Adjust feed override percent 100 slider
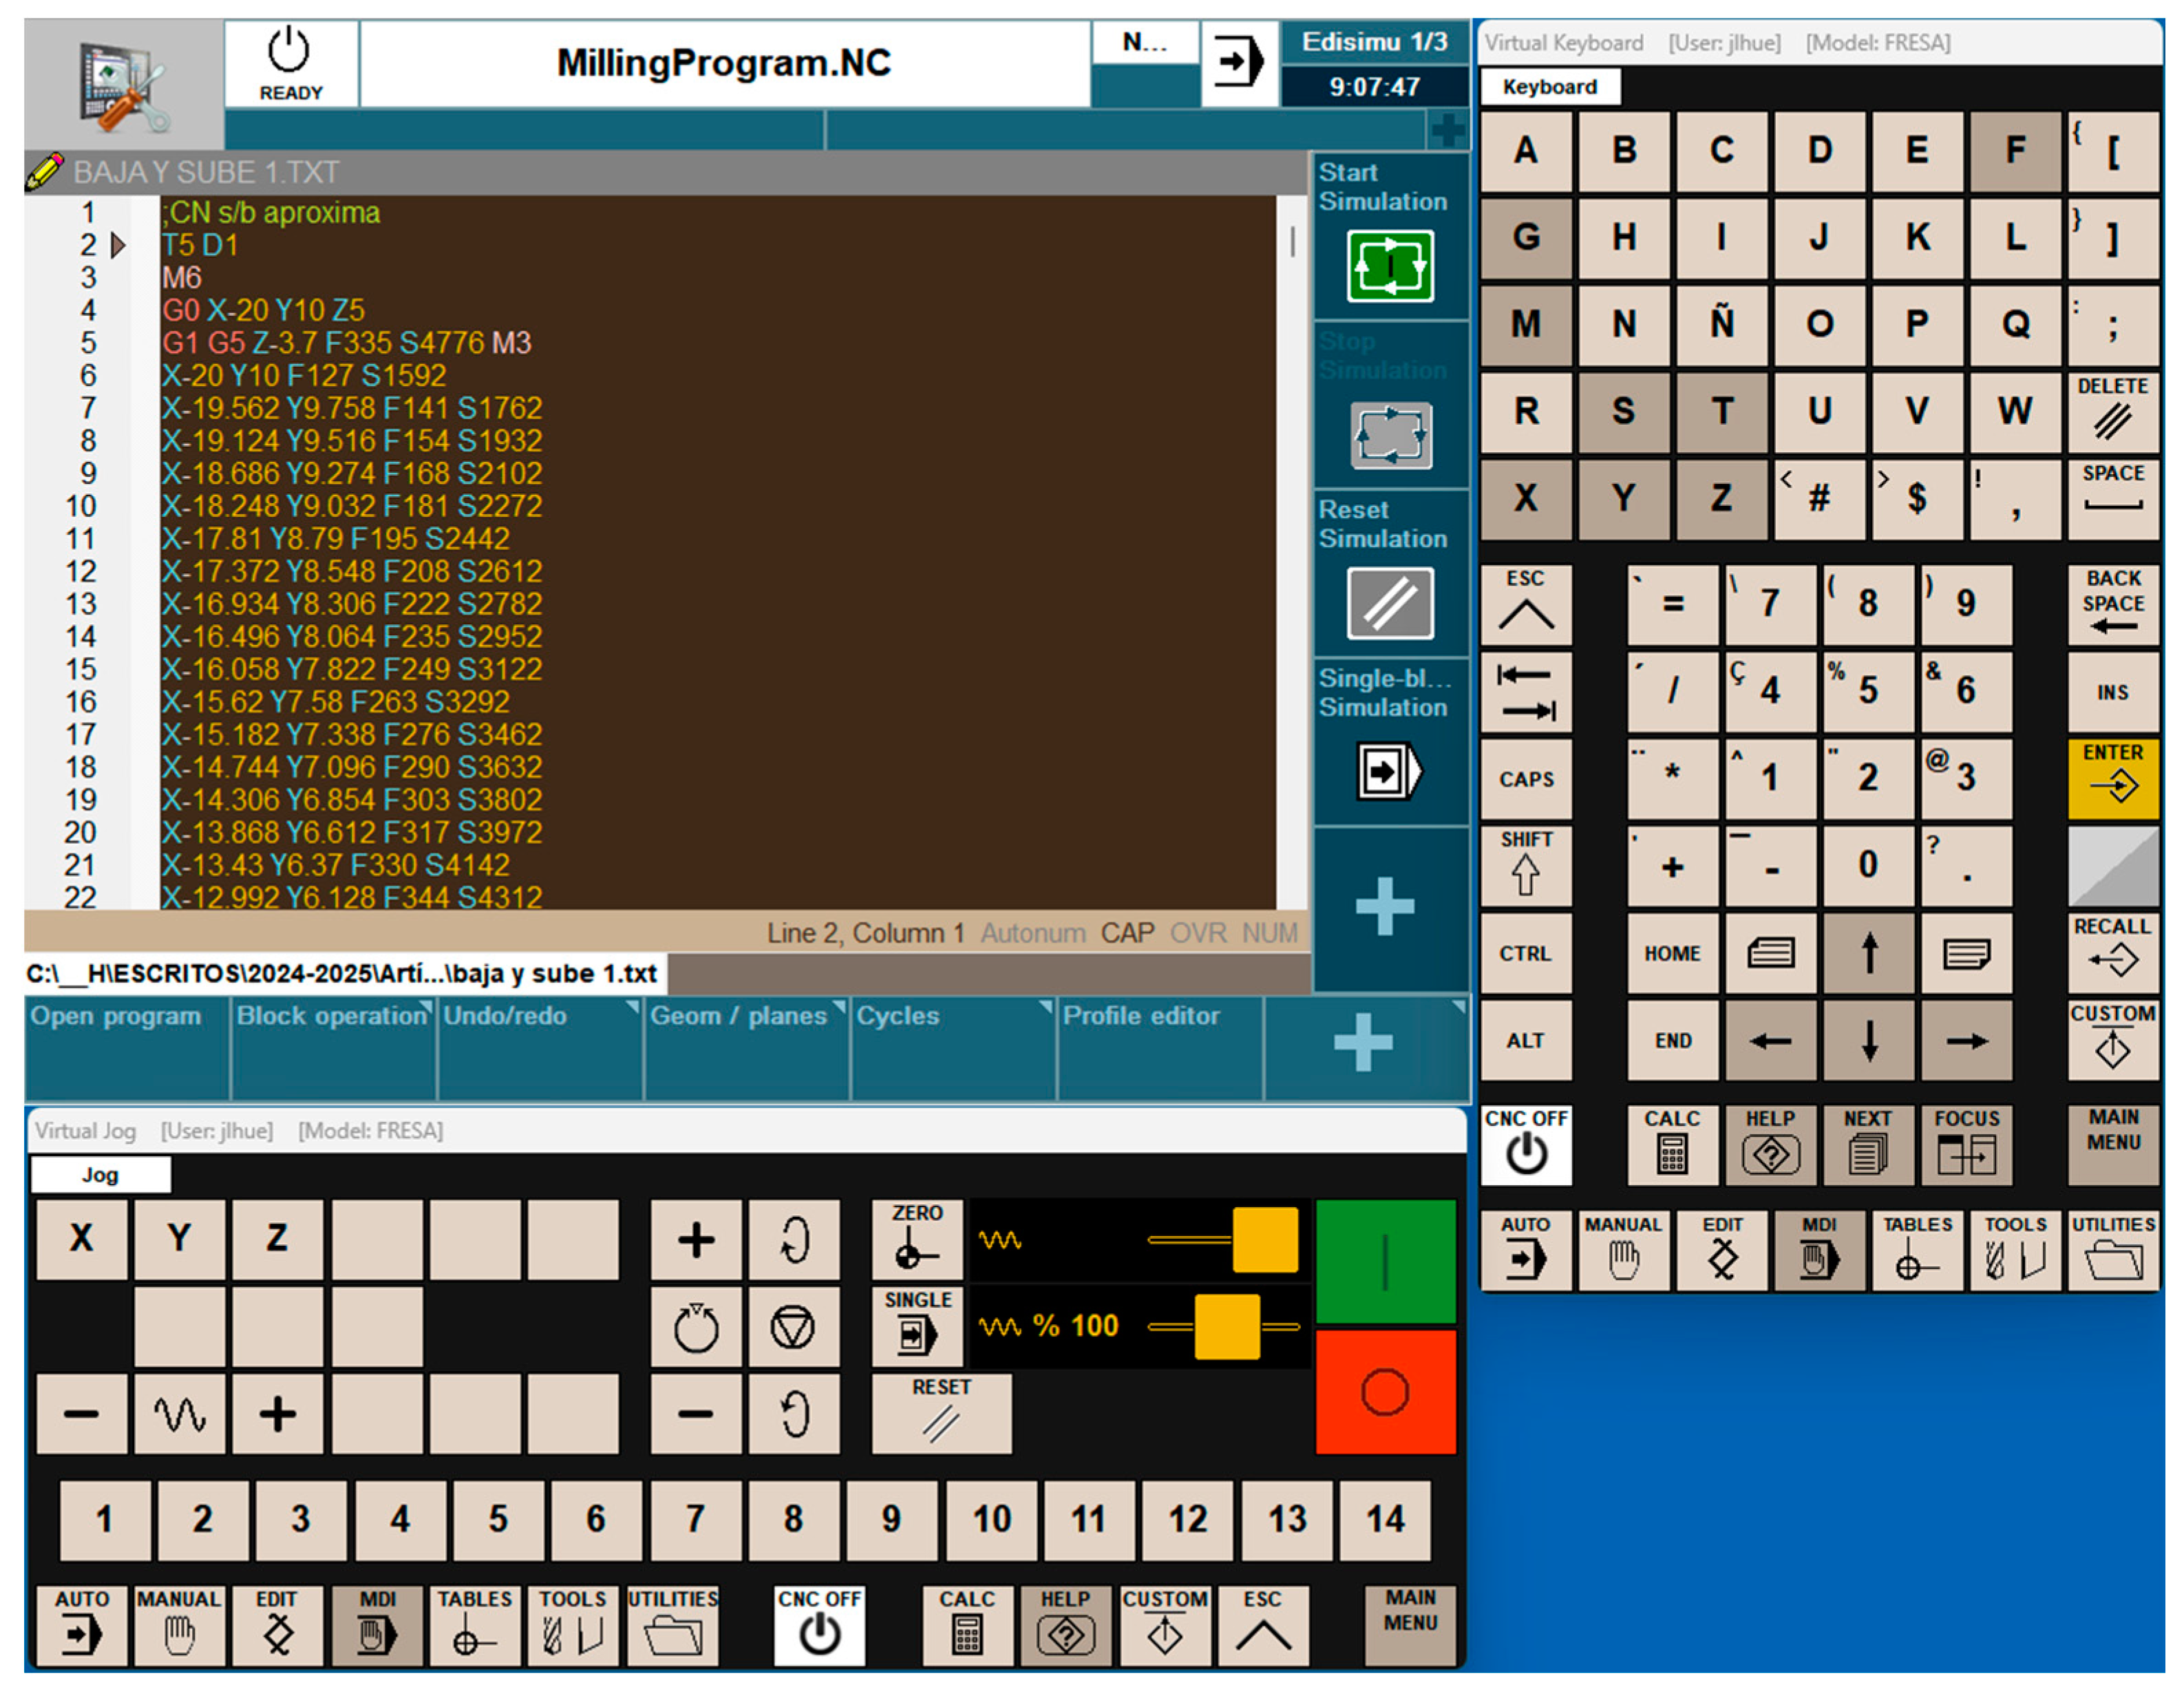2184x1691 pixels. (x=1226, y=1326)
